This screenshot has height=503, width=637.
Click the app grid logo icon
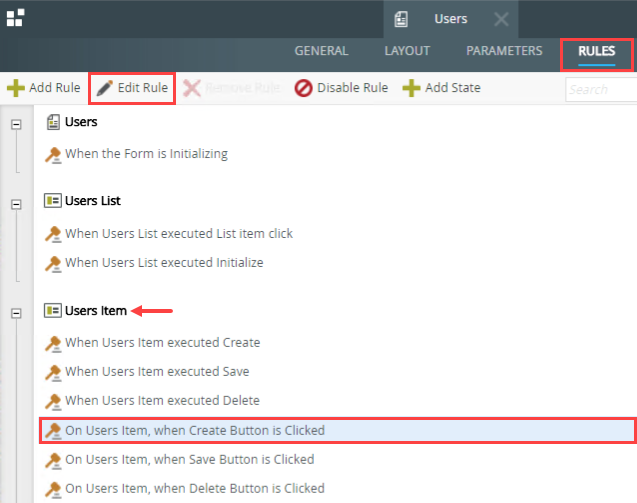pos(15,17)
